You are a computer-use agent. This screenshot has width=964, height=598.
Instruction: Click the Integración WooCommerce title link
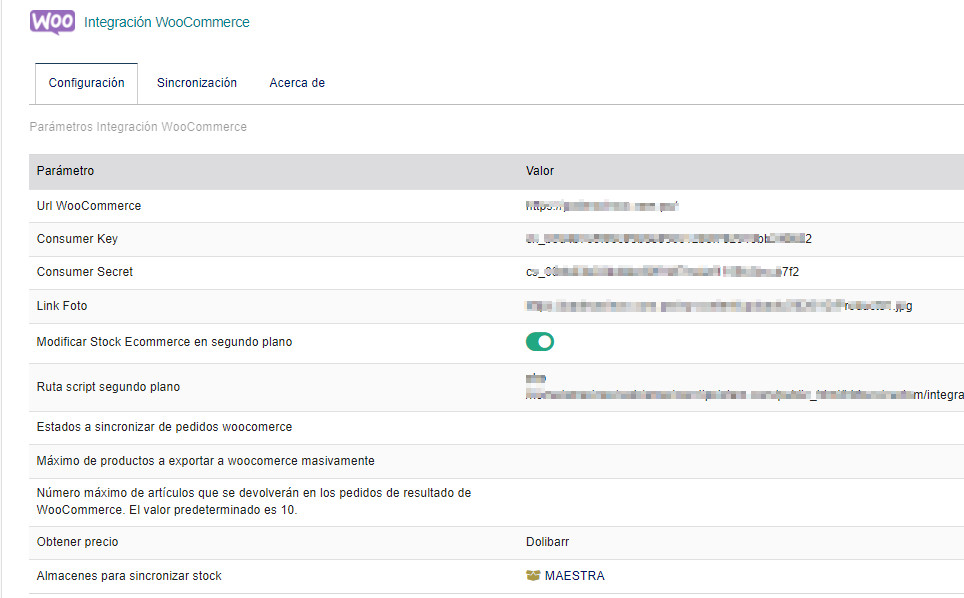tap(167, 22)
